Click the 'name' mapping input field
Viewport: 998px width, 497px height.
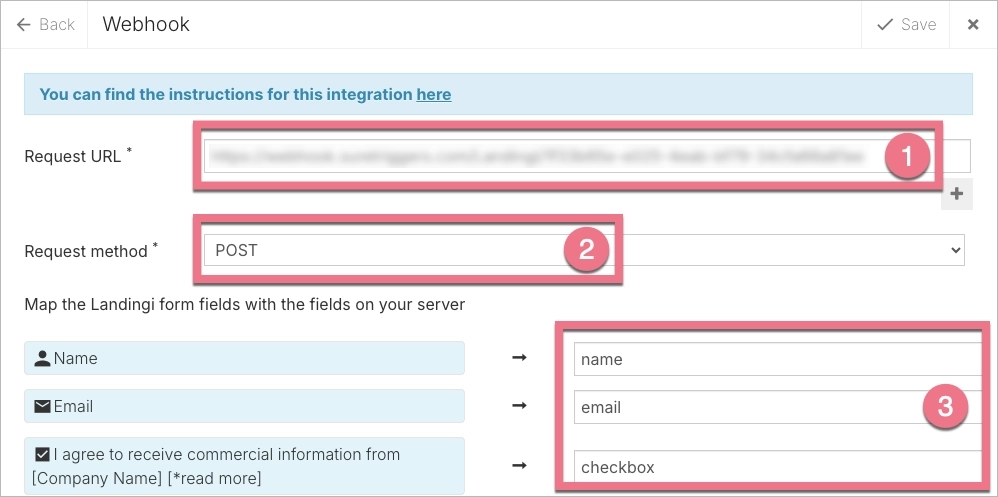(x=740, y=359)
